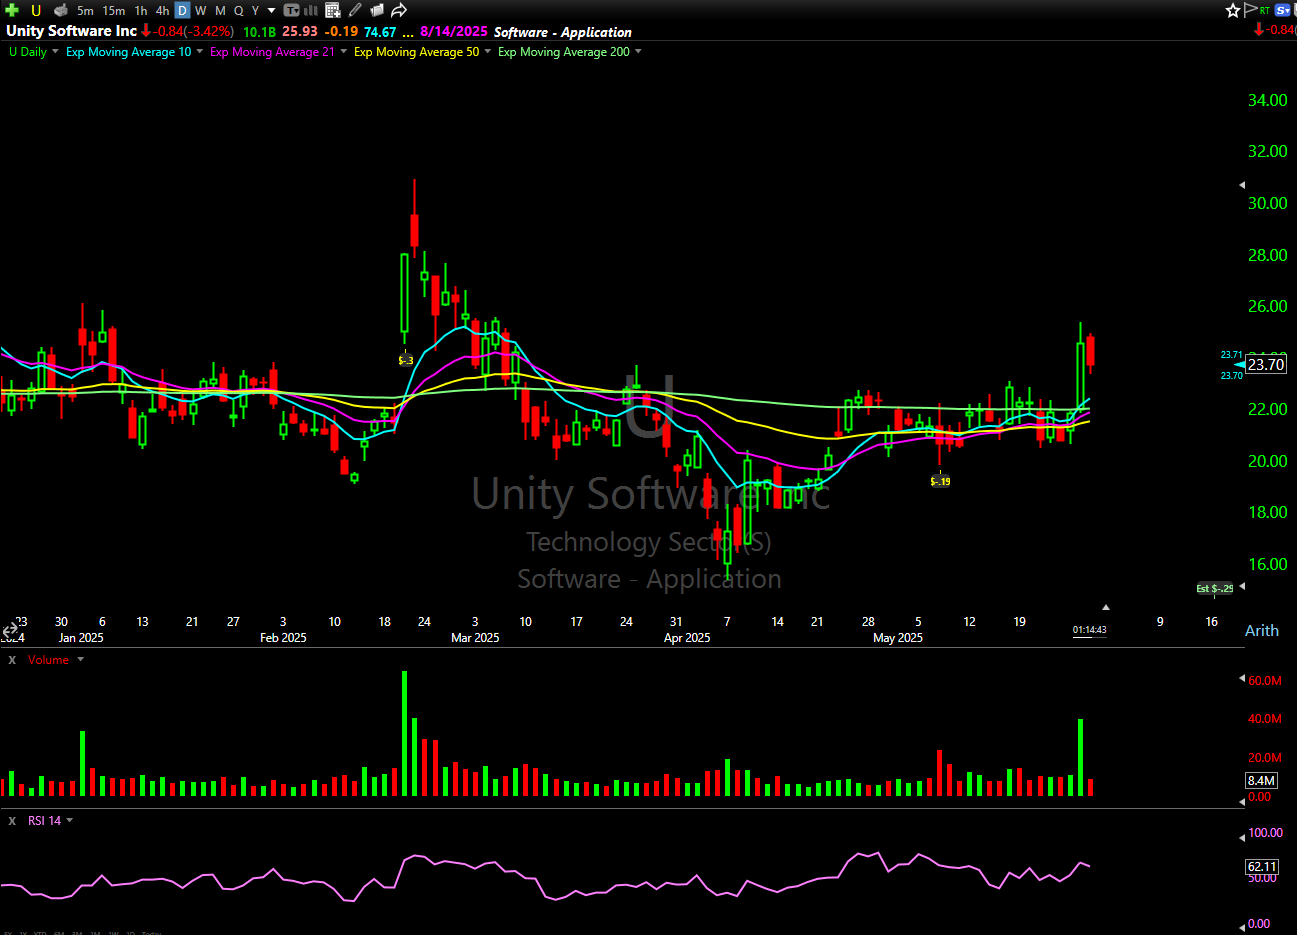Click the RSI 14 label

(44, 821)
